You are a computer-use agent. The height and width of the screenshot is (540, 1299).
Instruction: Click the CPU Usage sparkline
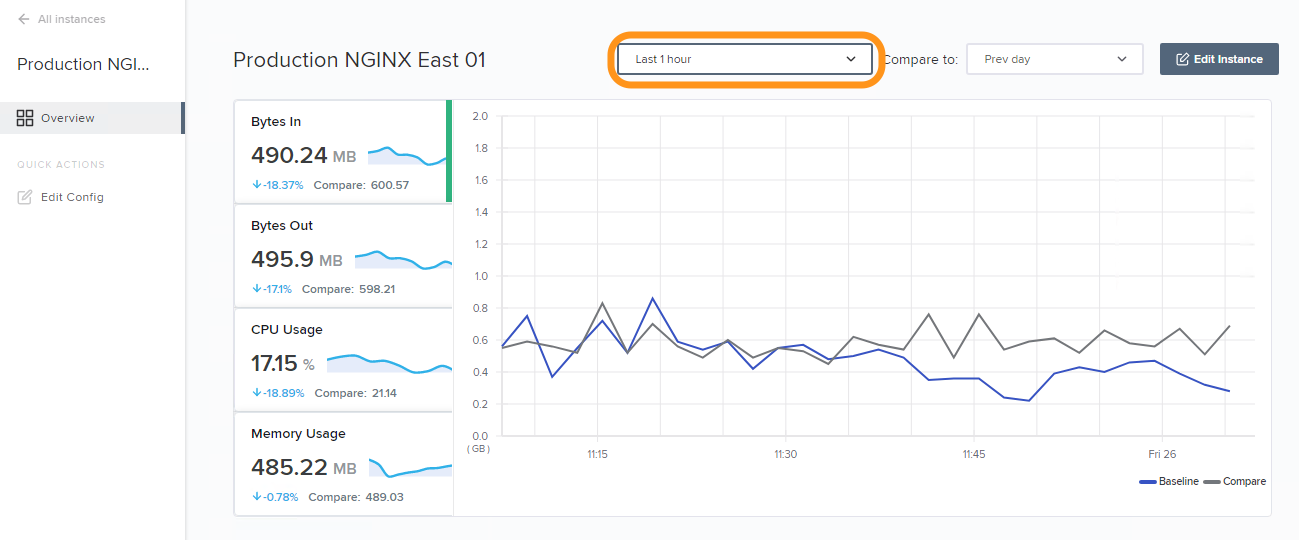coord(389,364)
